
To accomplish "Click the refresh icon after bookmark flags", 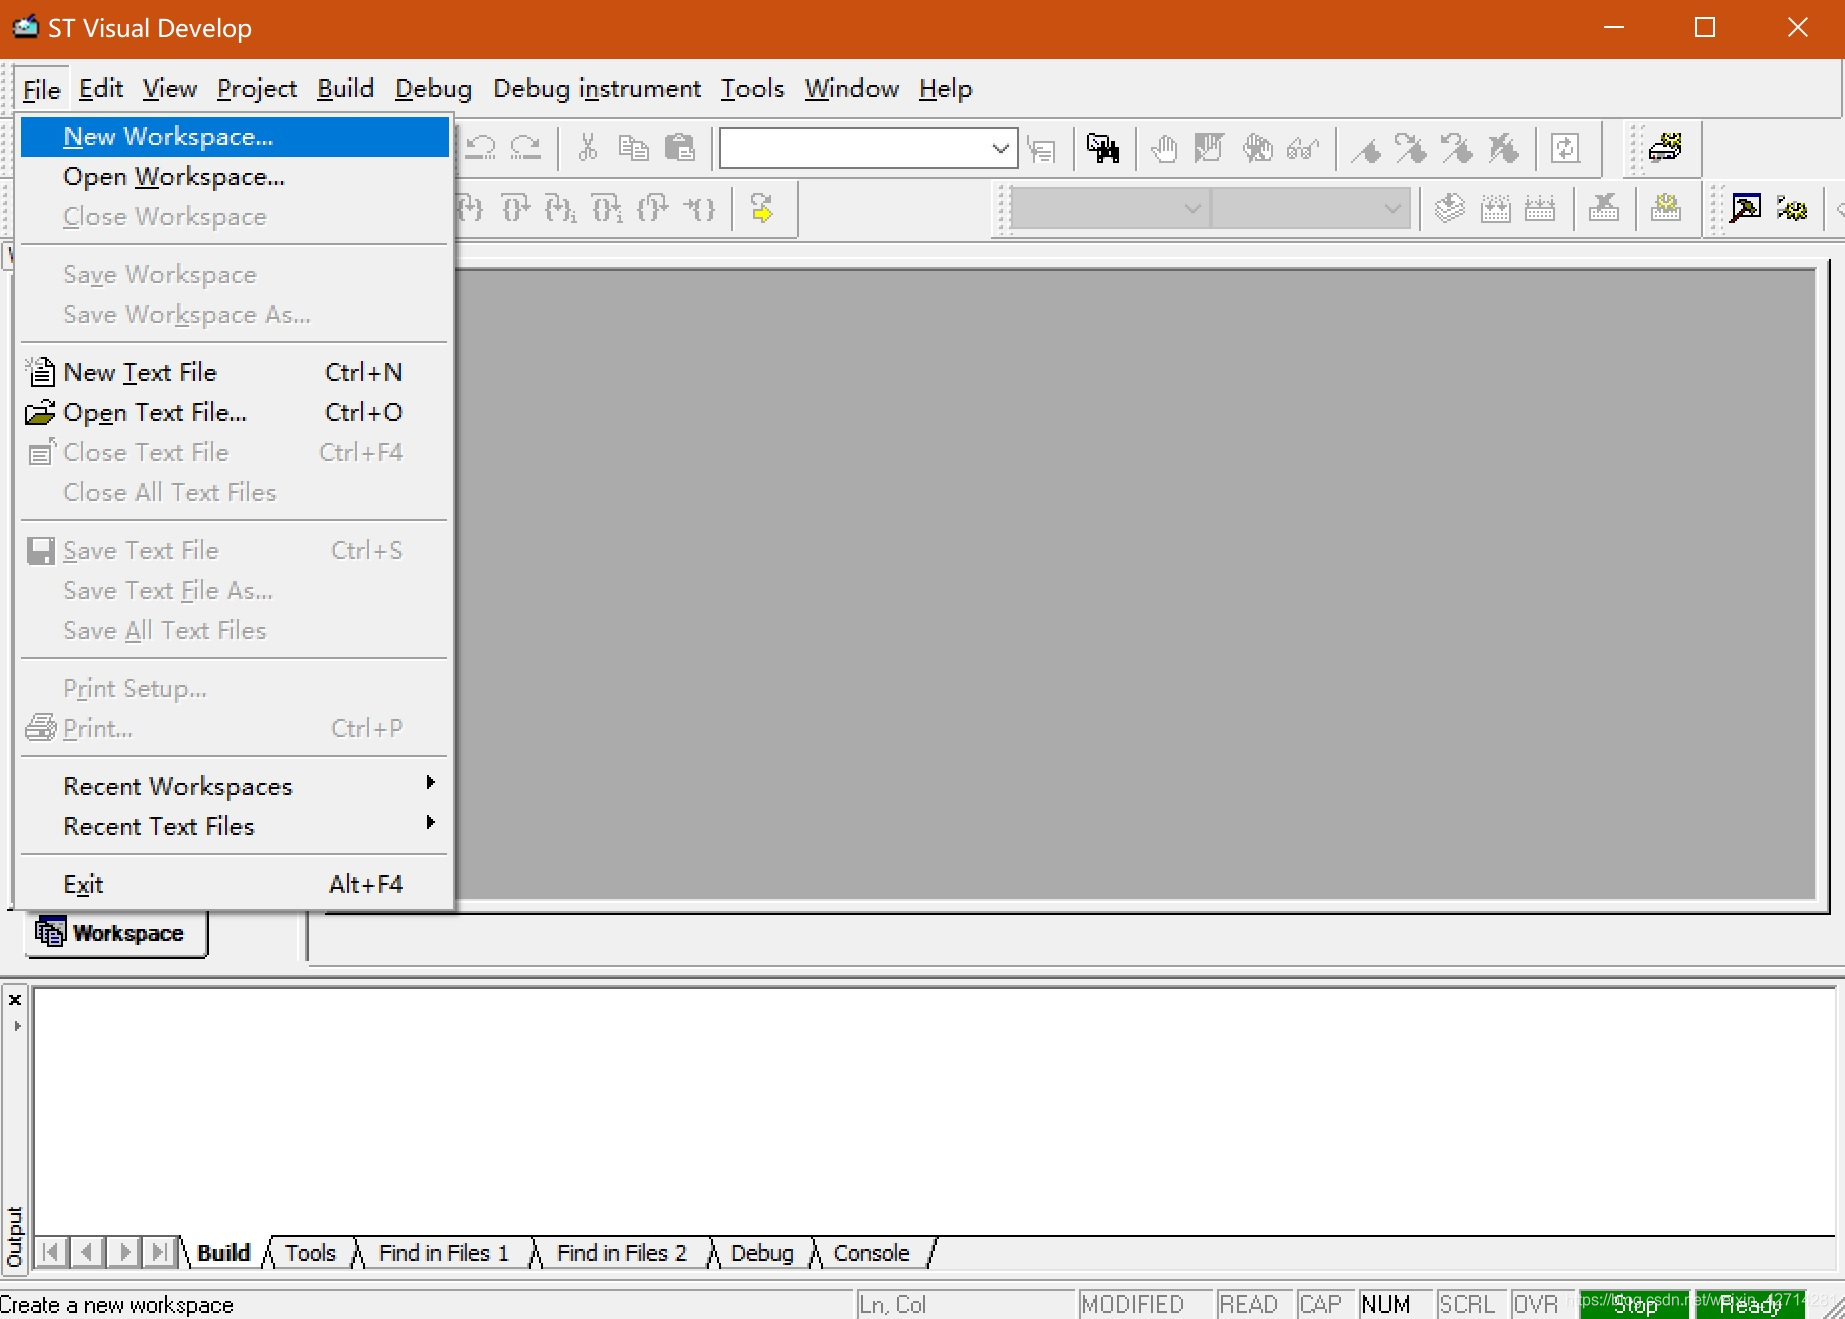I will click(1565, 149).
